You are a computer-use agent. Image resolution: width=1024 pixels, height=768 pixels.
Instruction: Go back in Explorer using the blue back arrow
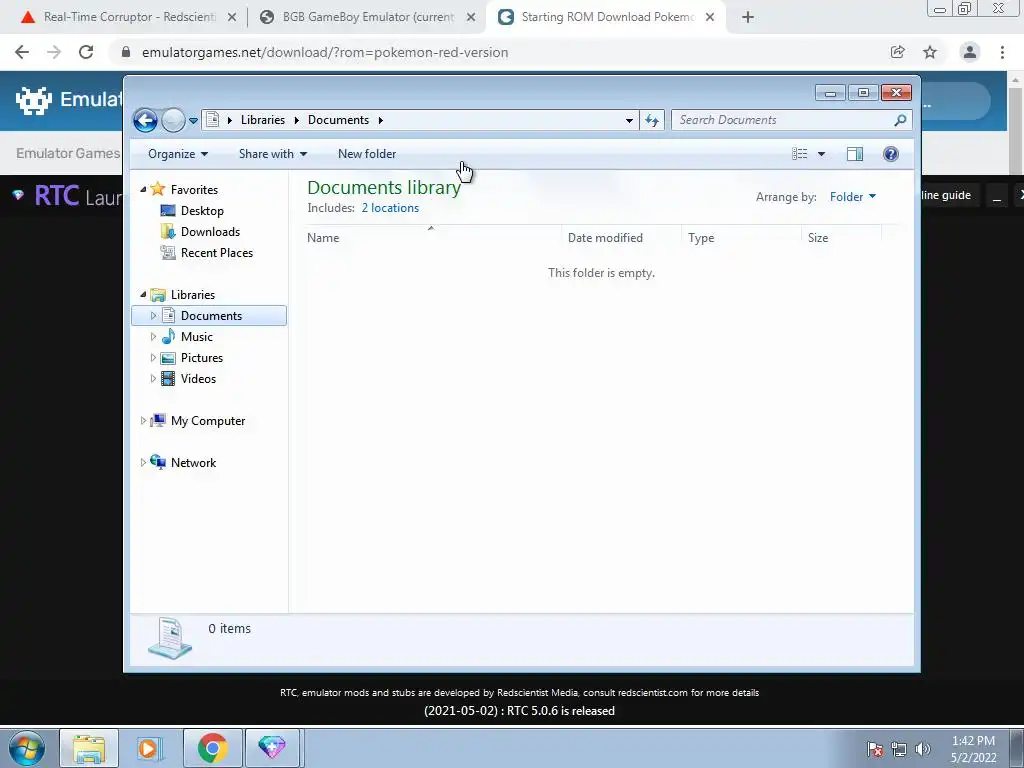tap(145, 120)
